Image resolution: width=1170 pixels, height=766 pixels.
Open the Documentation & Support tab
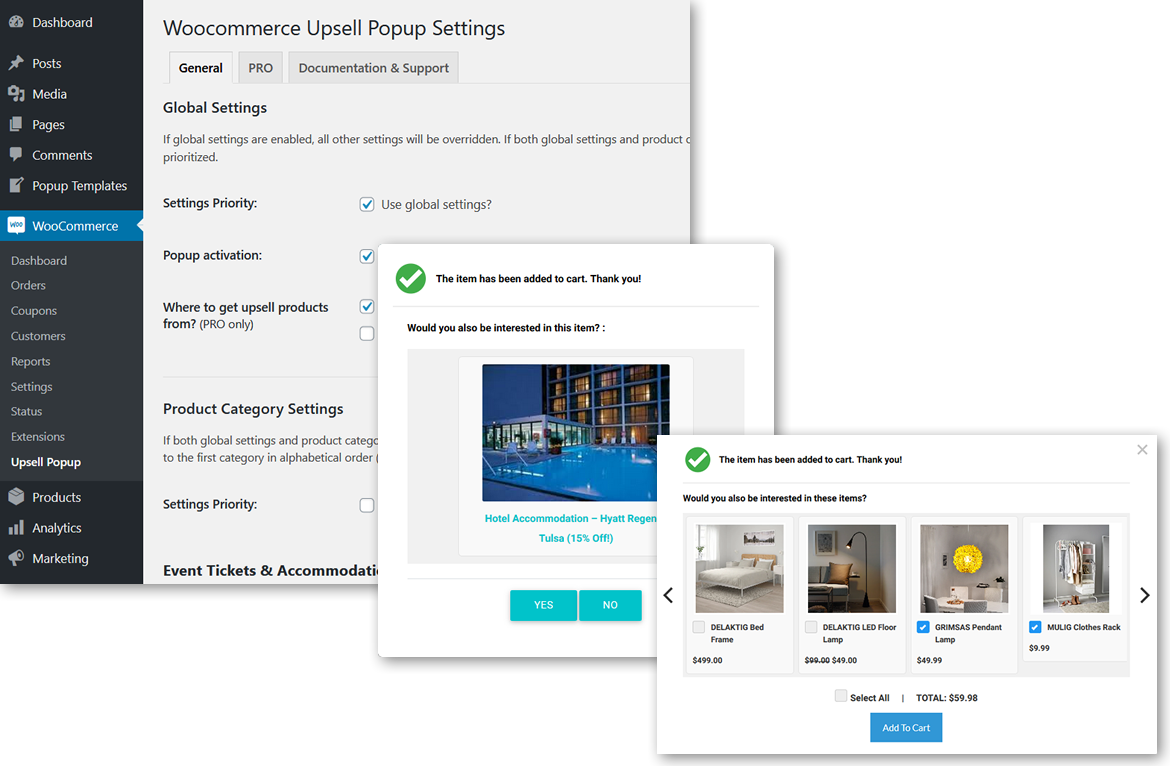(373, 68)
